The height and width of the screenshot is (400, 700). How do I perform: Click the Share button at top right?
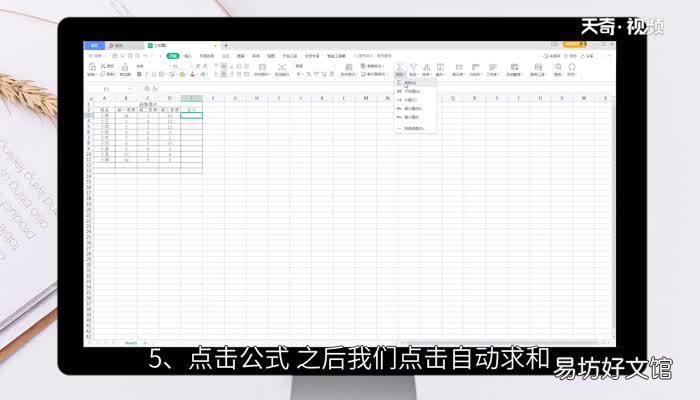coord(588,56)
